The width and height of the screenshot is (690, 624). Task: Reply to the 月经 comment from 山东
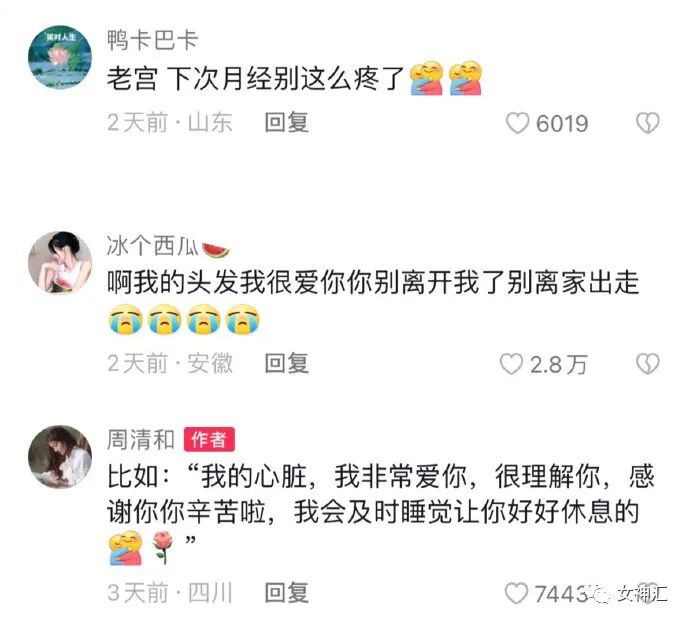point(286,122)
